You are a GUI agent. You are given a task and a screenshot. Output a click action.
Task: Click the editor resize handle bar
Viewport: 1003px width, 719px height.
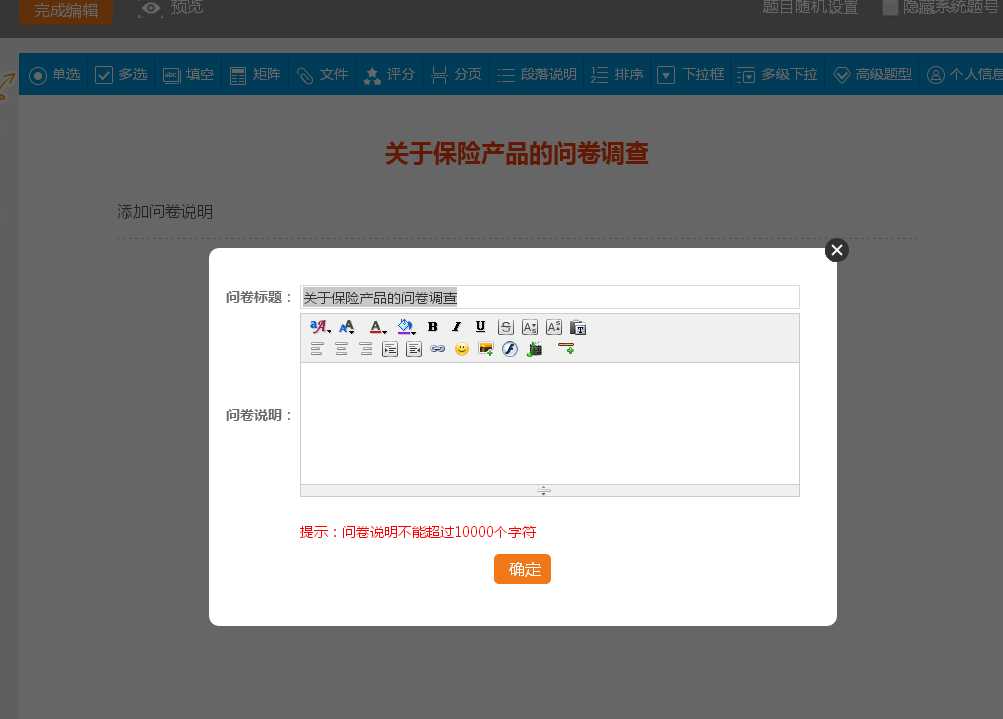[550, 491]
